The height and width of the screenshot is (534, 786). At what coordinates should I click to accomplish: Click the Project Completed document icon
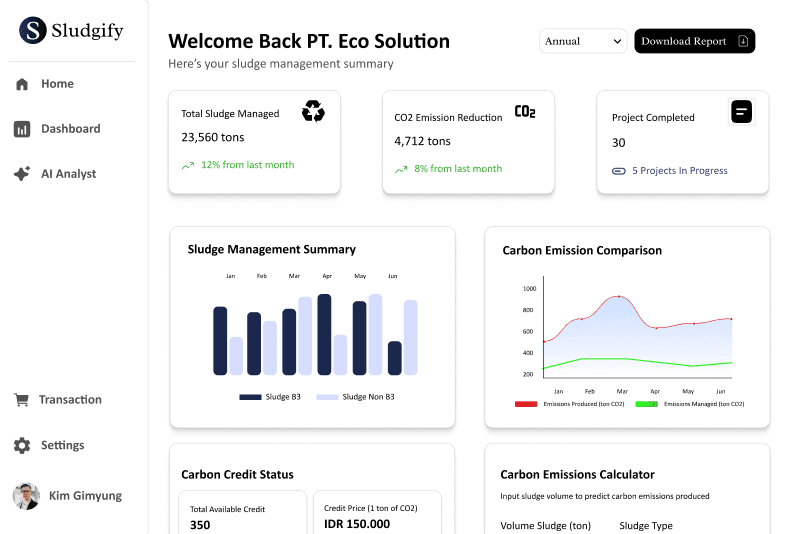pyautogui.click(x=741, y=112)
